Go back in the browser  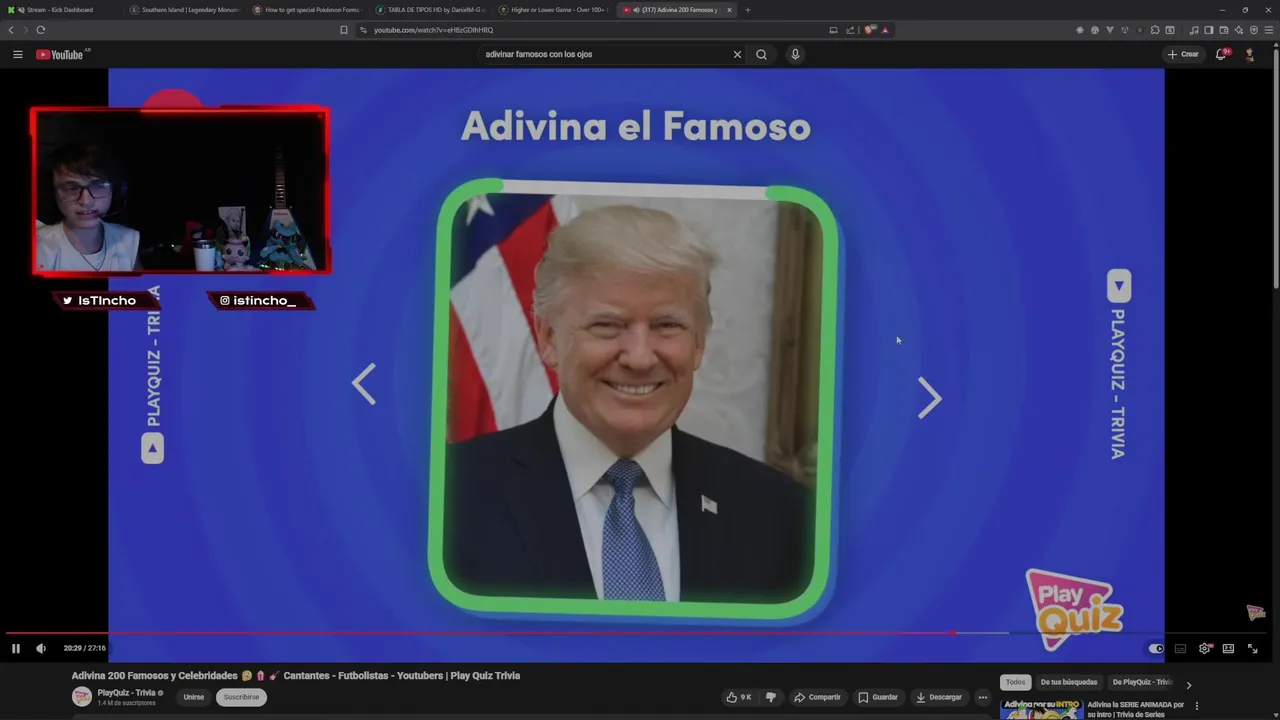click(11, 30)
